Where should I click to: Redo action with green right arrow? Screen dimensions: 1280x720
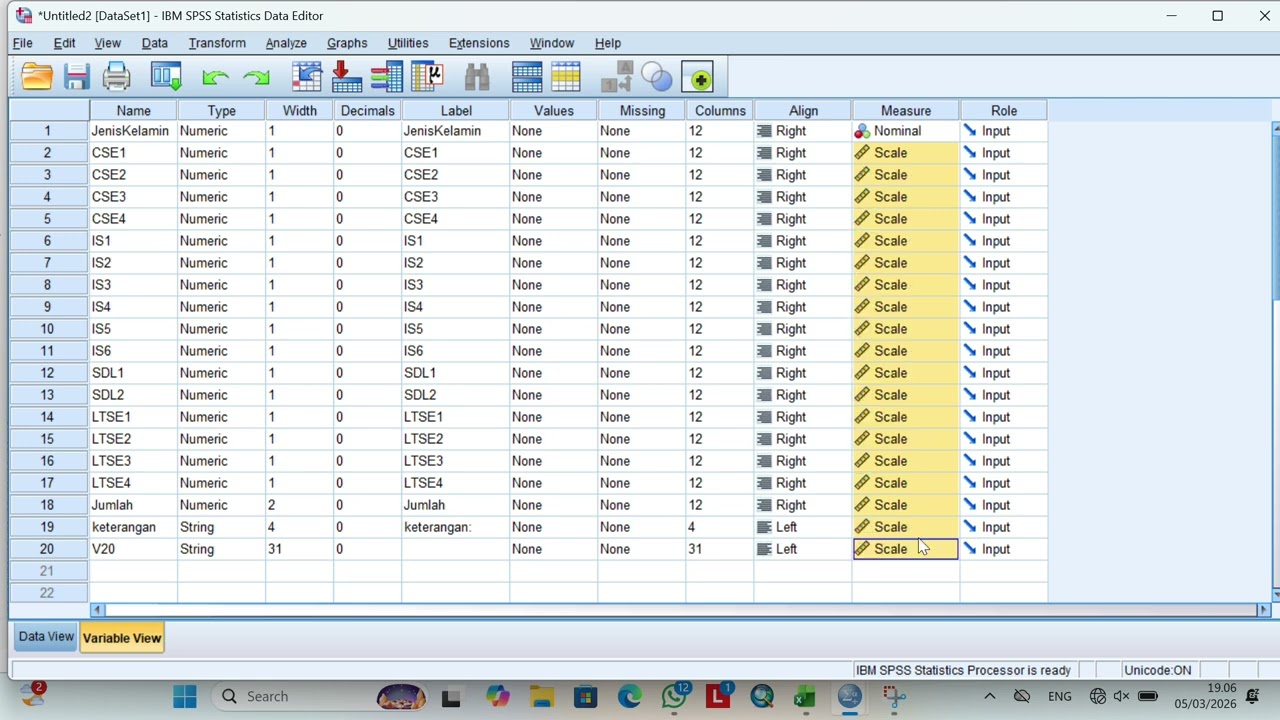point(256,77)
